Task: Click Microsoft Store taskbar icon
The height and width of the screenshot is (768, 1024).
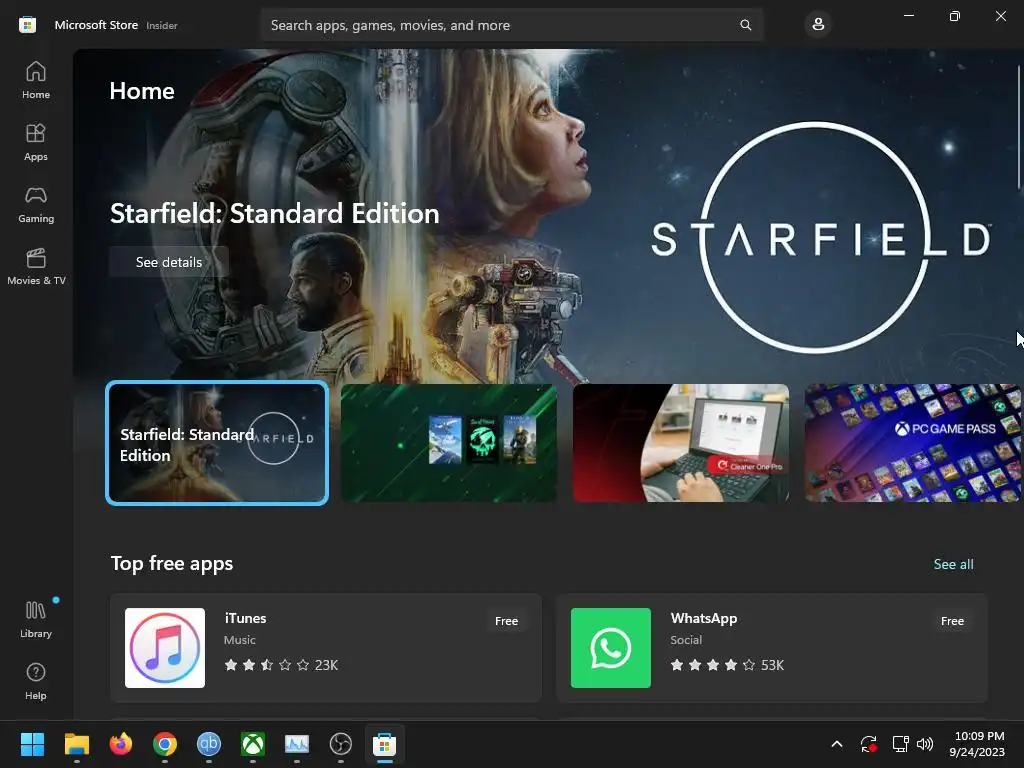Action: (x=385, y=744)
